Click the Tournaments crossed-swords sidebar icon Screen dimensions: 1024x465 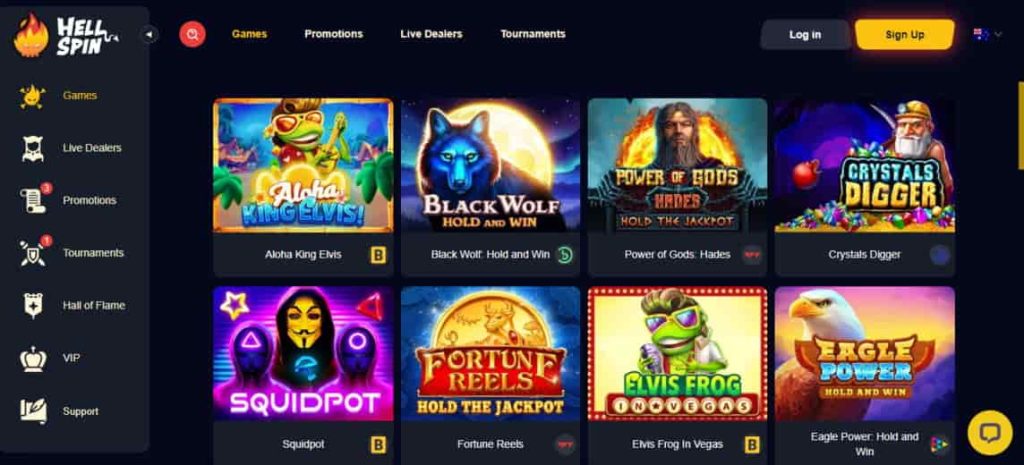coord(34,252)
